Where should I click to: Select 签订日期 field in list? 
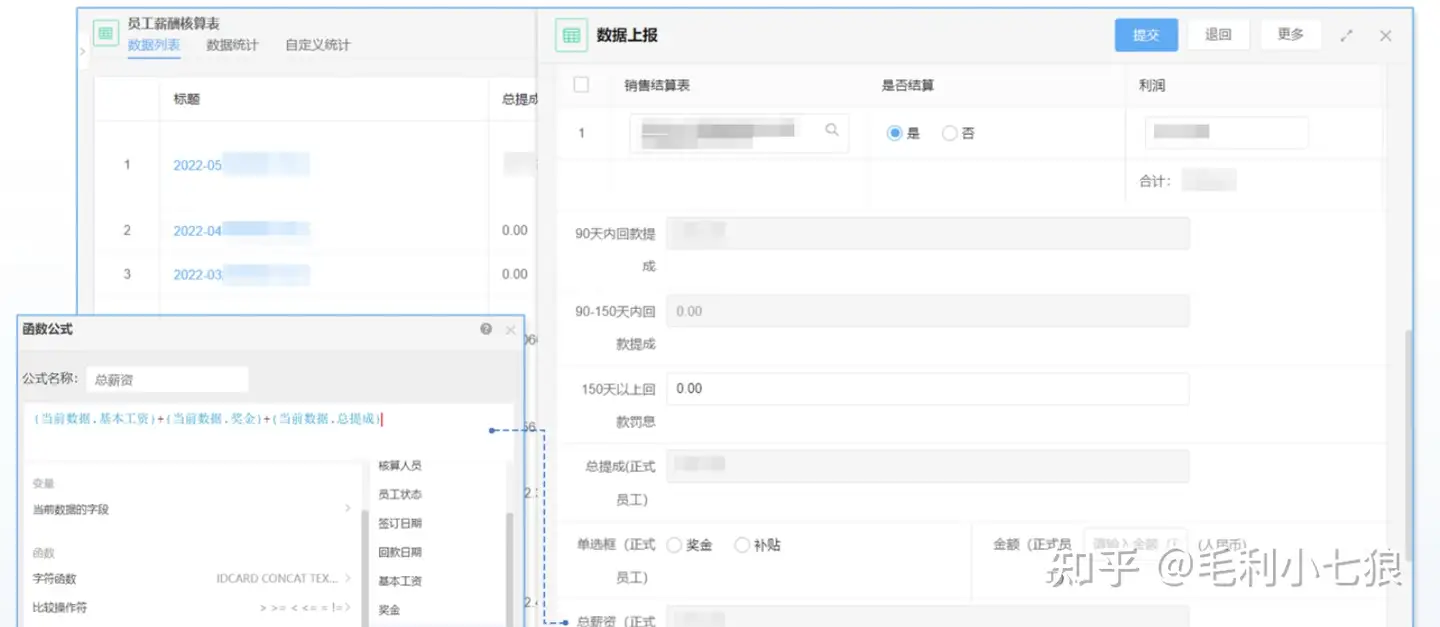[400, 523]
